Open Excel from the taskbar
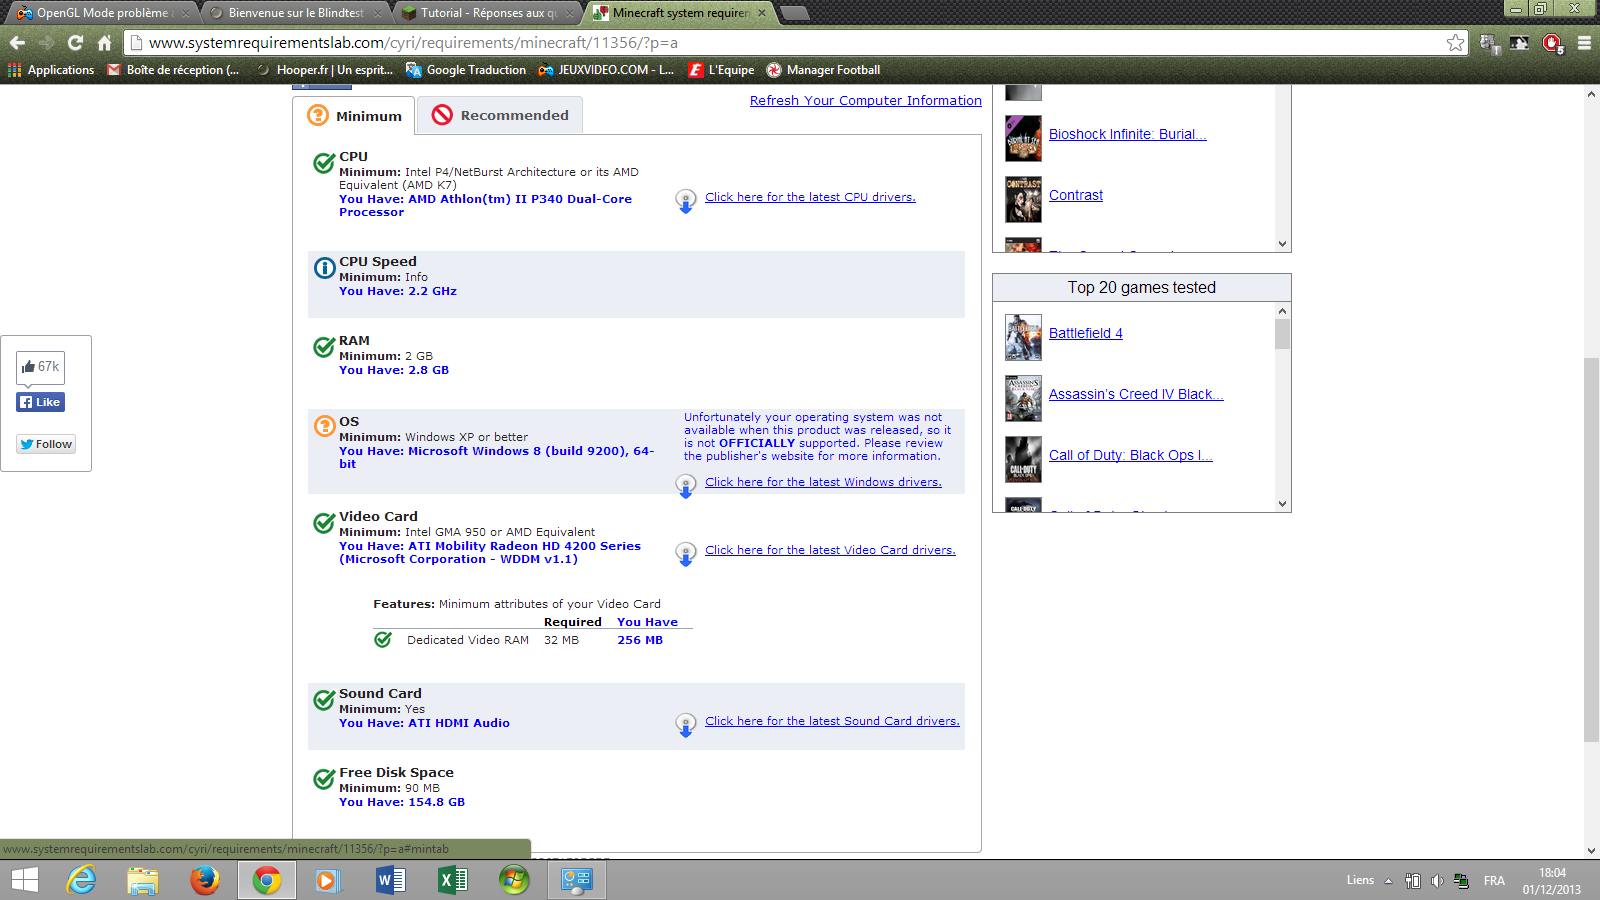1600x900 pixels. point(452,880)
